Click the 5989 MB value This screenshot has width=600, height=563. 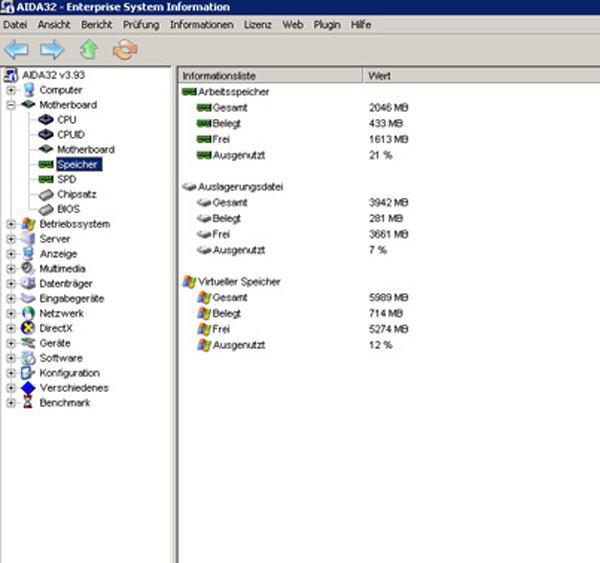tap(388, 297)
